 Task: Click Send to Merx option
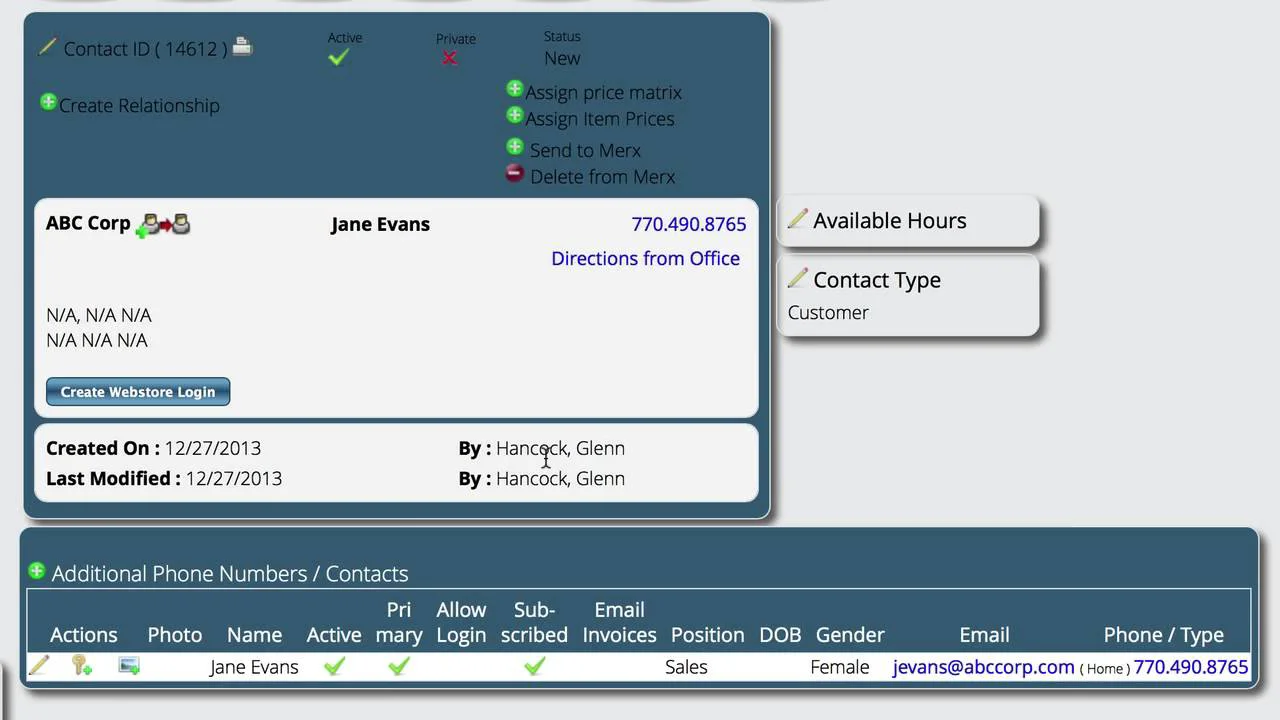tap(585, 150)
